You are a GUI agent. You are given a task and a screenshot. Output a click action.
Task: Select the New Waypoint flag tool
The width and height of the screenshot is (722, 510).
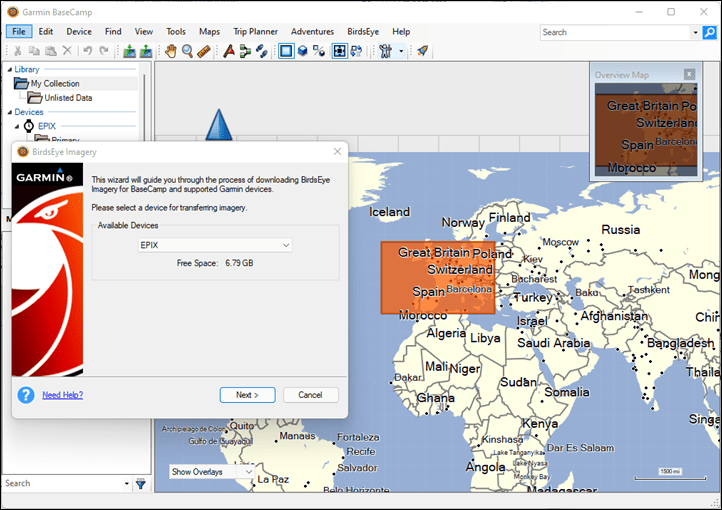229,51
